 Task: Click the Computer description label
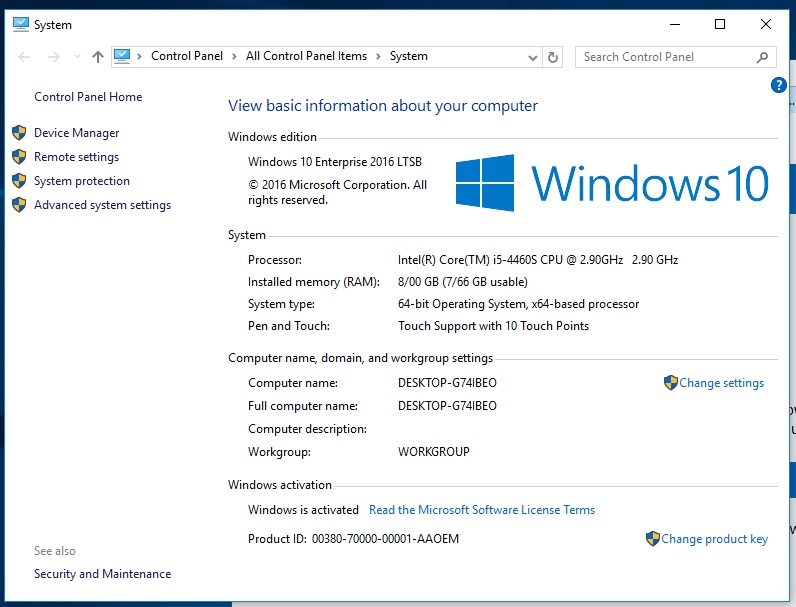[307, 429]
